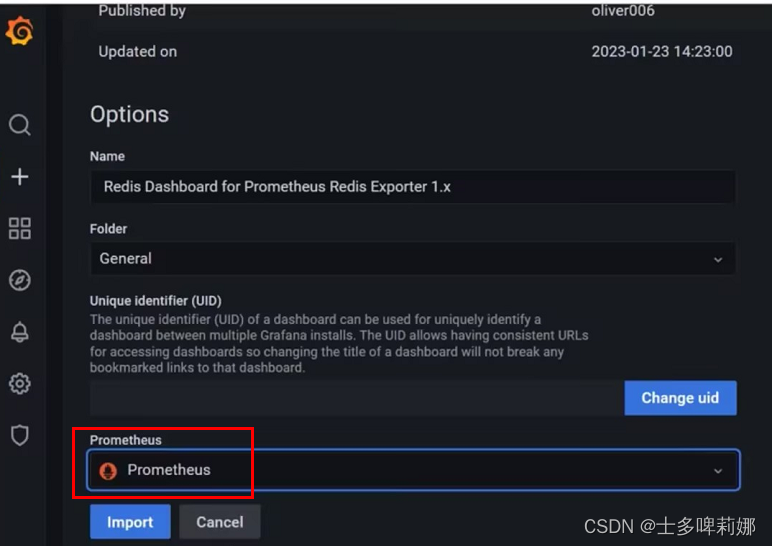Open the Dashboards four-squares icon
The height and width of the screenshot is (546, 772).
[20, 228]
